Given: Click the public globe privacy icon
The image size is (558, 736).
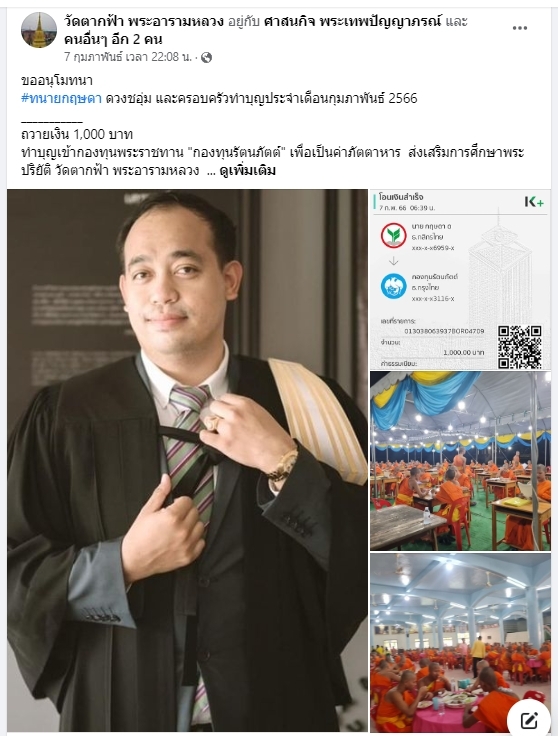Looking at the screenshot, I should pyautogui.click(x=206, y=58).
